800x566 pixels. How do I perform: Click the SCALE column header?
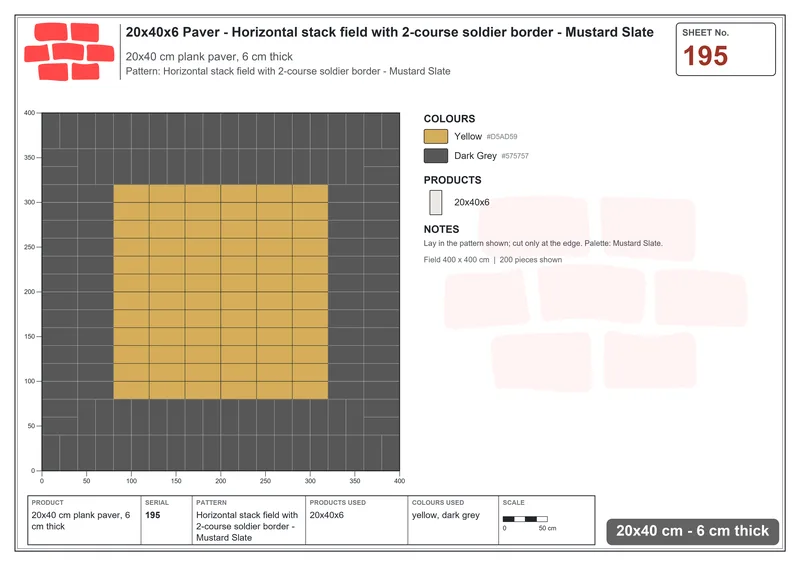click(513, 503)
